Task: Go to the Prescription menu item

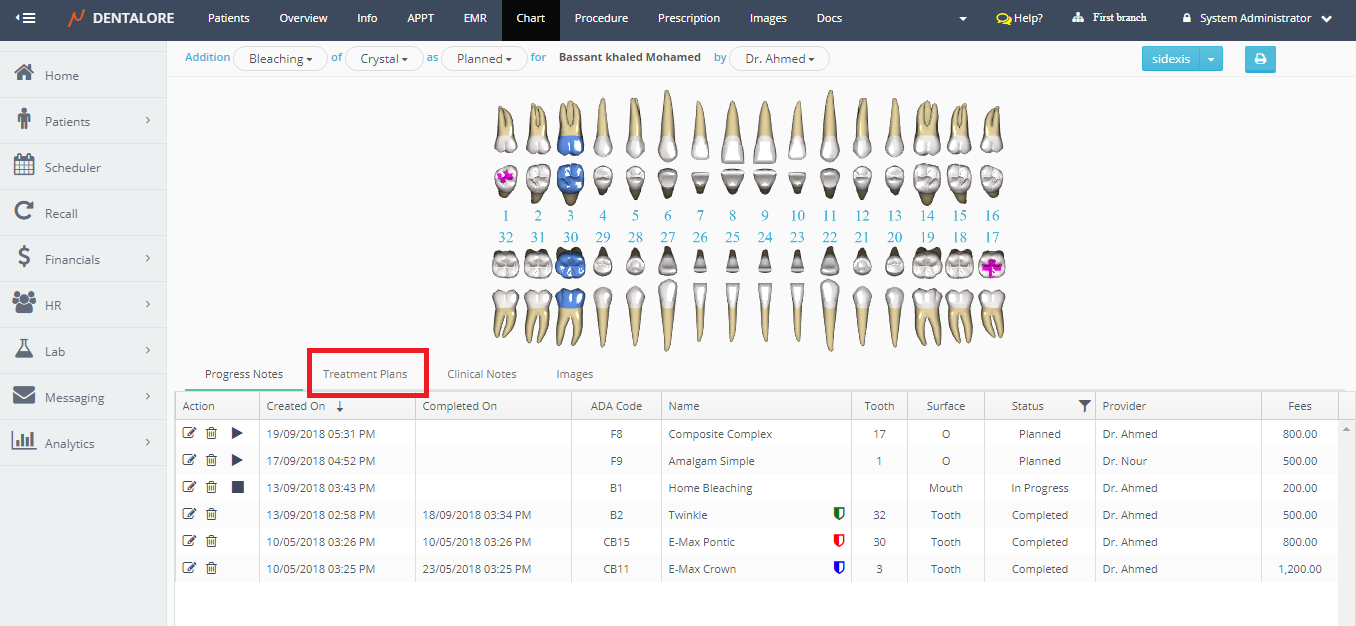Action: [x=688, y=18]
